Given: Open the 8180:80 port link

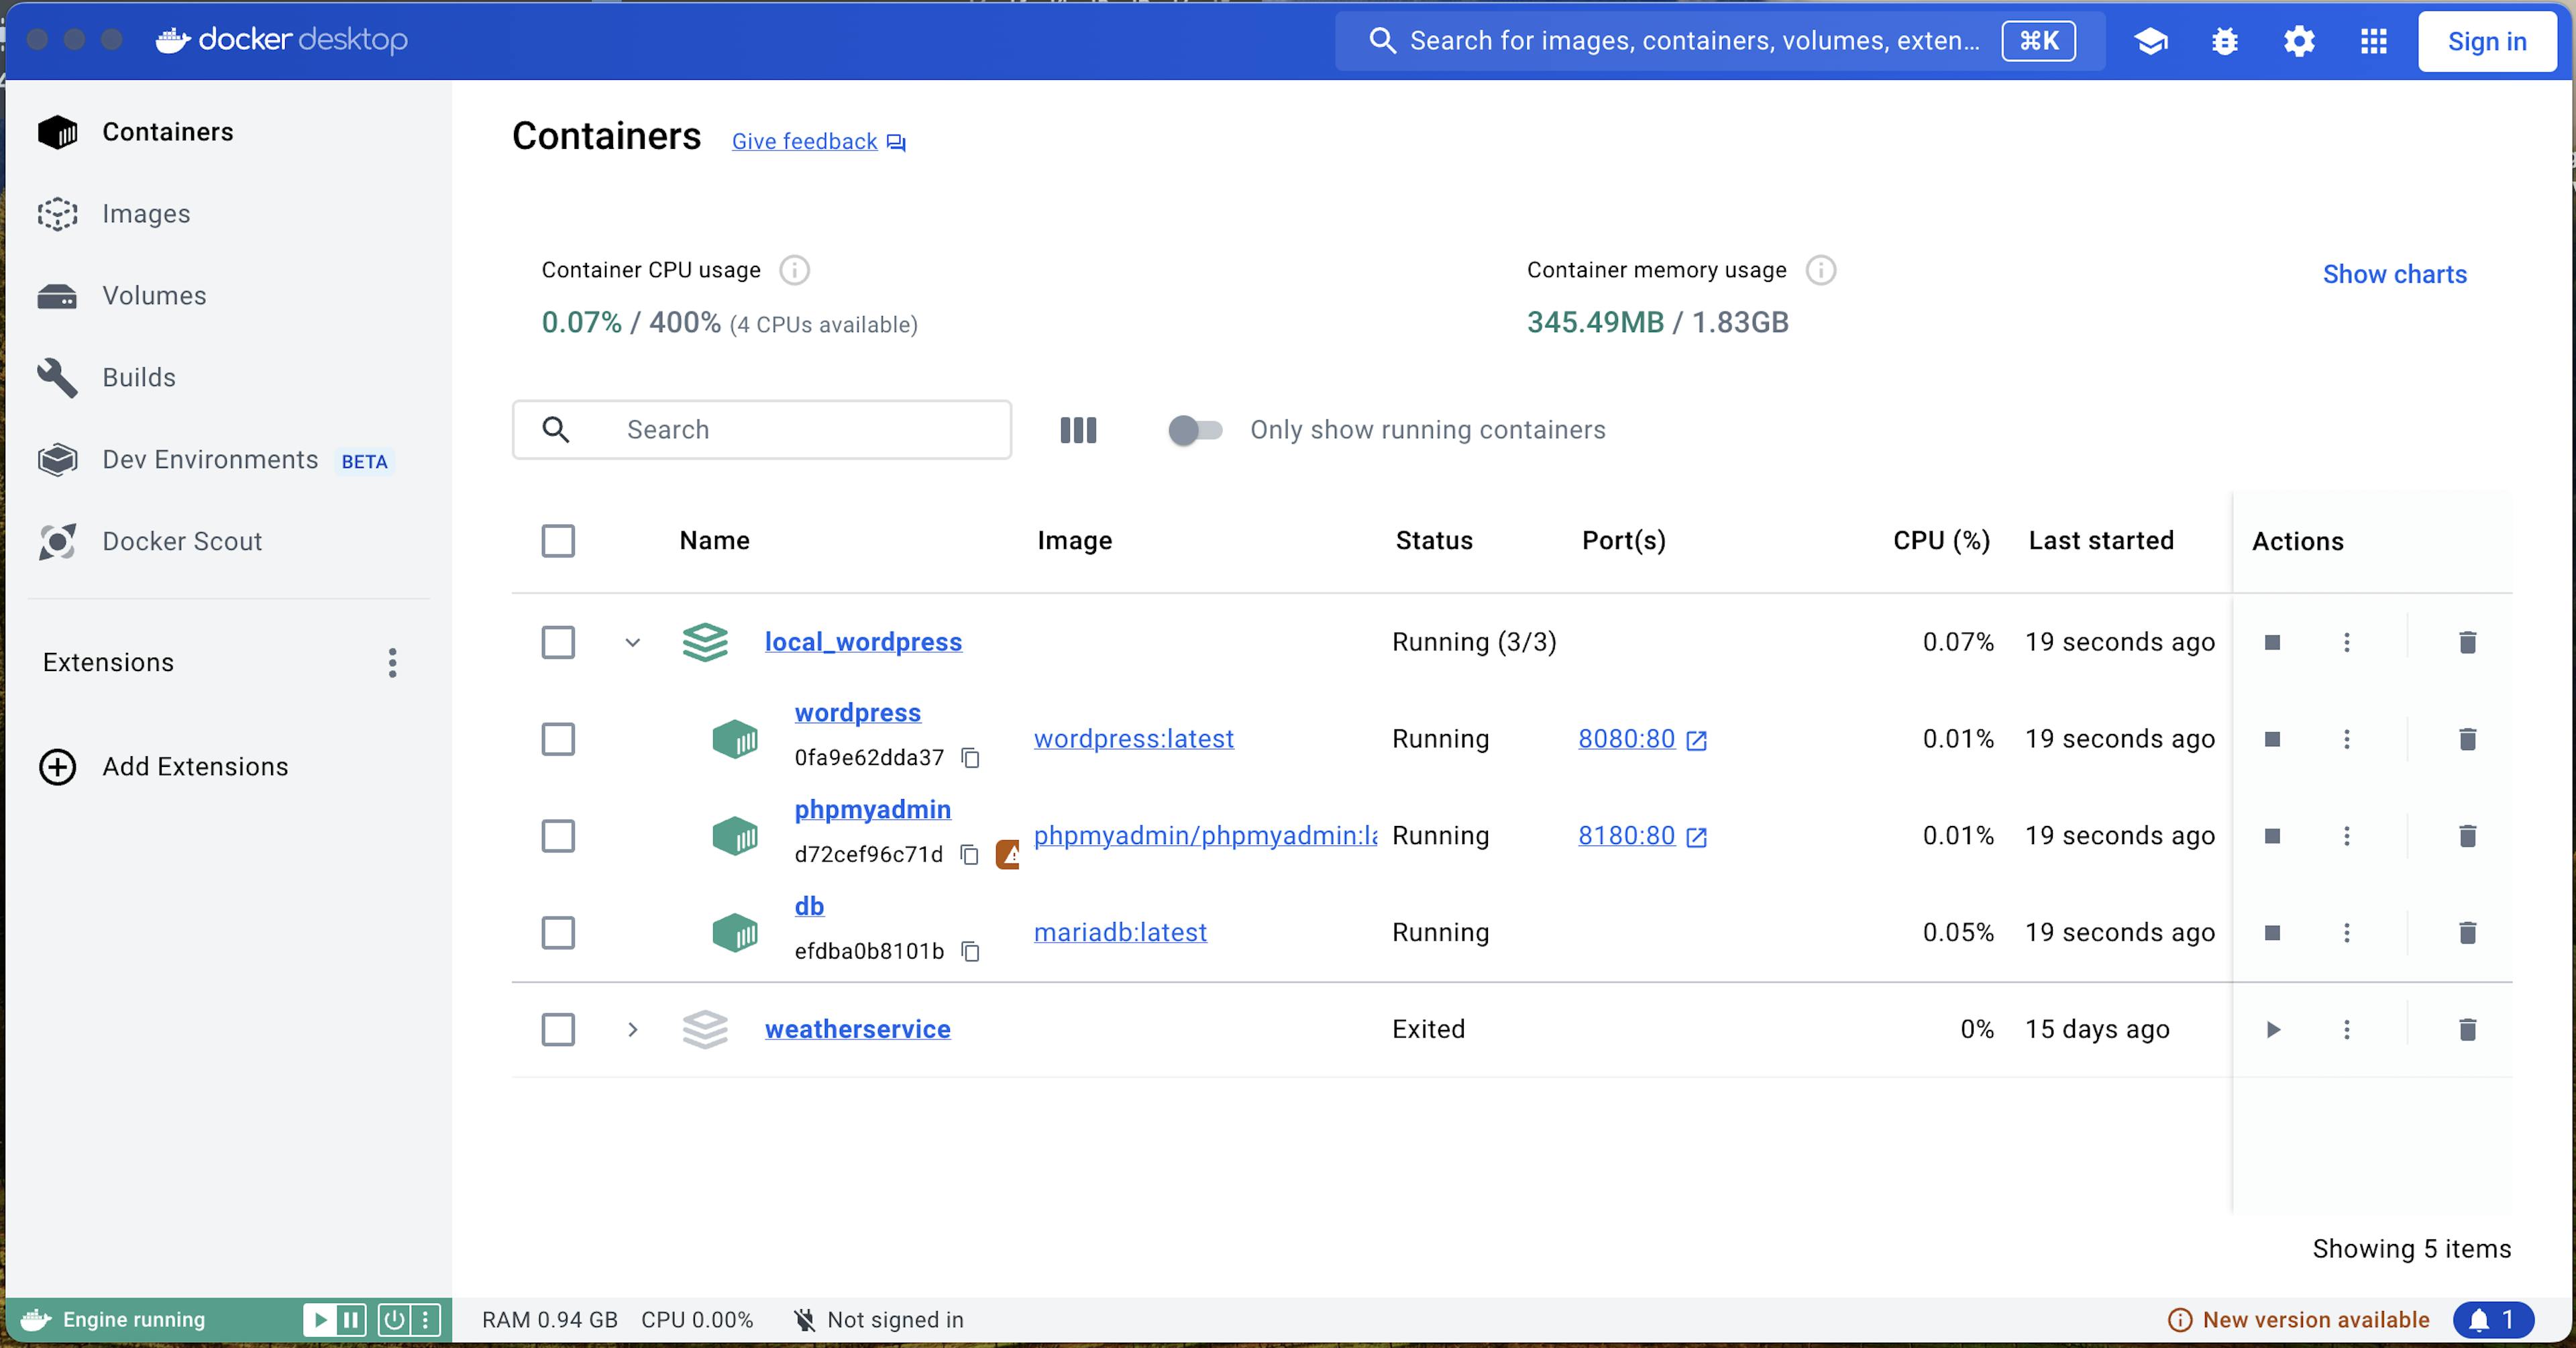Looking at the screenshot, I should click(x=1626, y=836).
